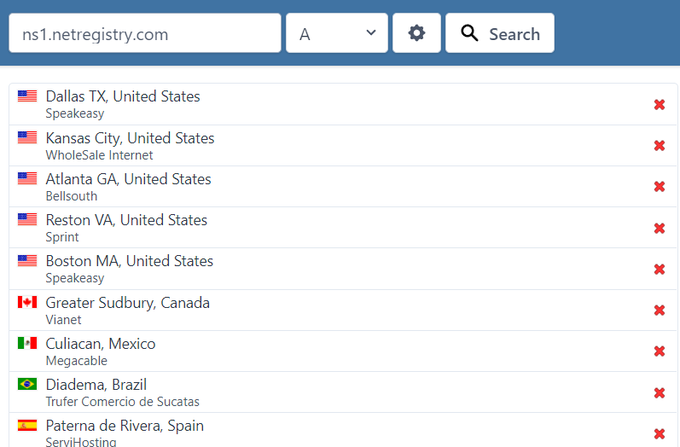Click the red X status for Boston MA
Image resolution: width=680 pixels, height=447 pixels.
pyautogui.click(x=659, y=269)
